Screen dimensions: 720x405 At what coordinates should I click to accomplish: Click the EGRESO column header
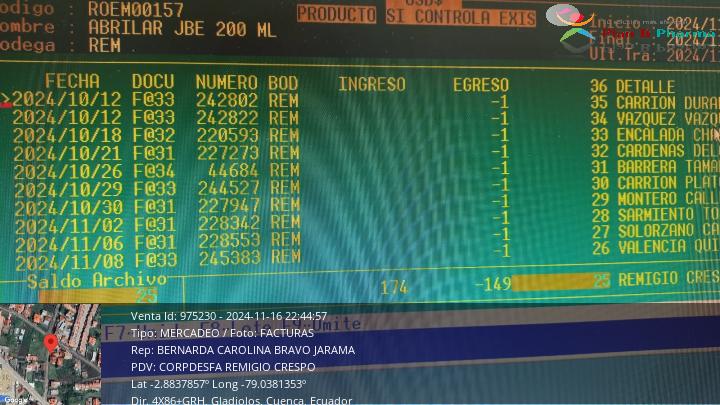(481, 85)
